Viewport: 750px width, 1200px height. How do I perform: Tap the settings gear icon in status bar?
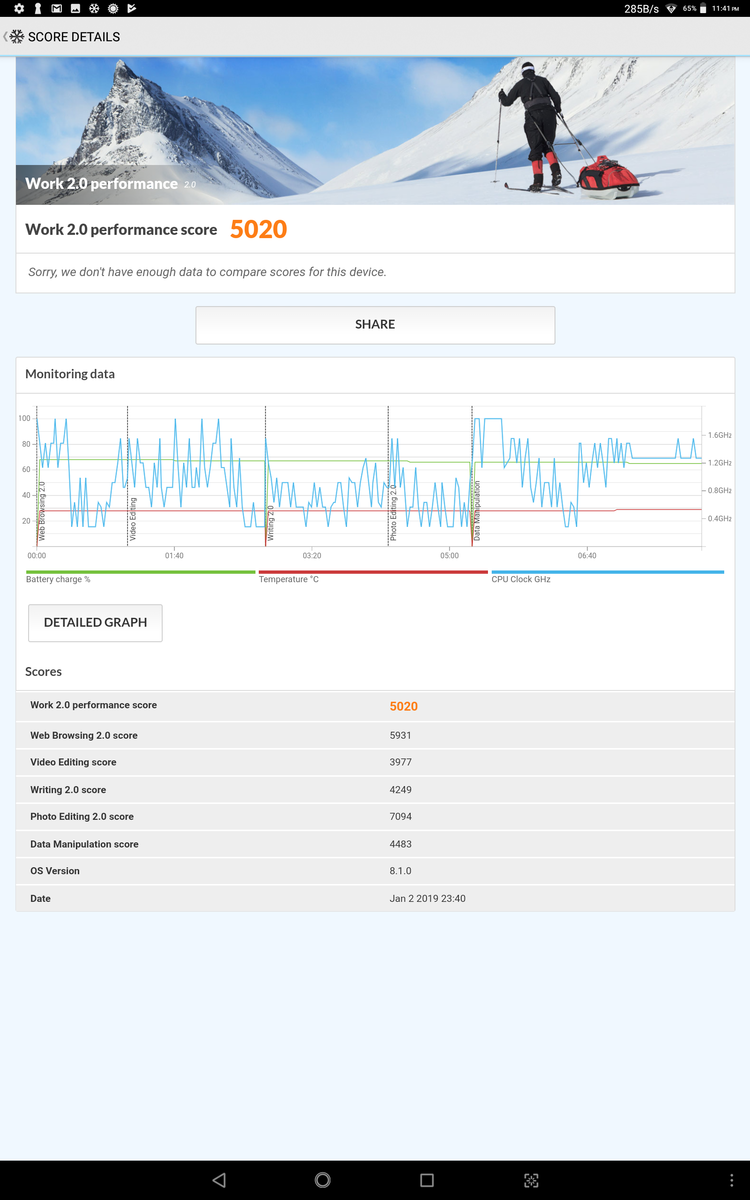19,8
